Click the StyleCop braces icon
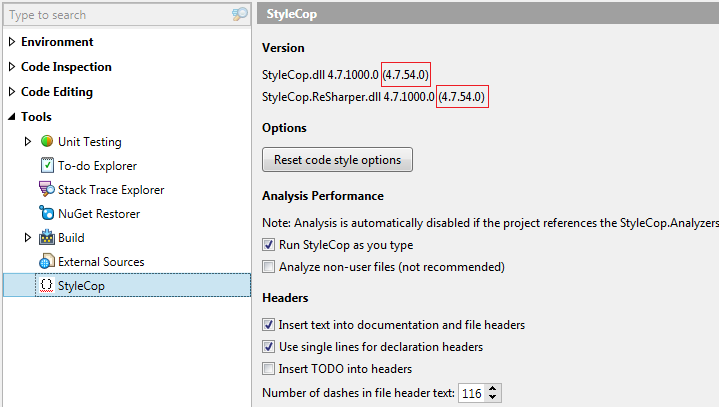The image size is (719, 407). point(46,285)
